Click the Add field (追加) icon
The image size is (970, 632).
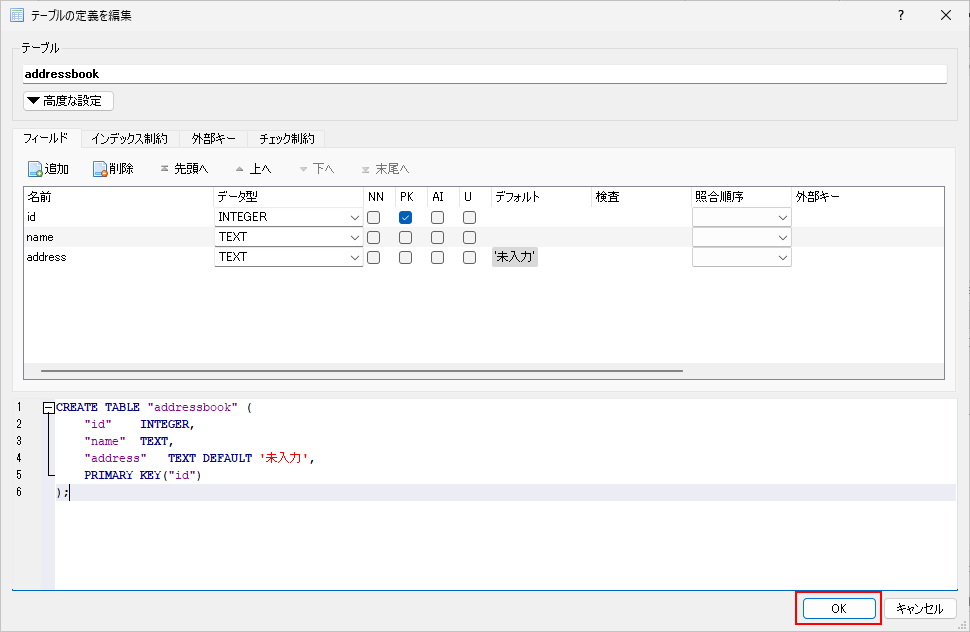click(x=35, y=169)
